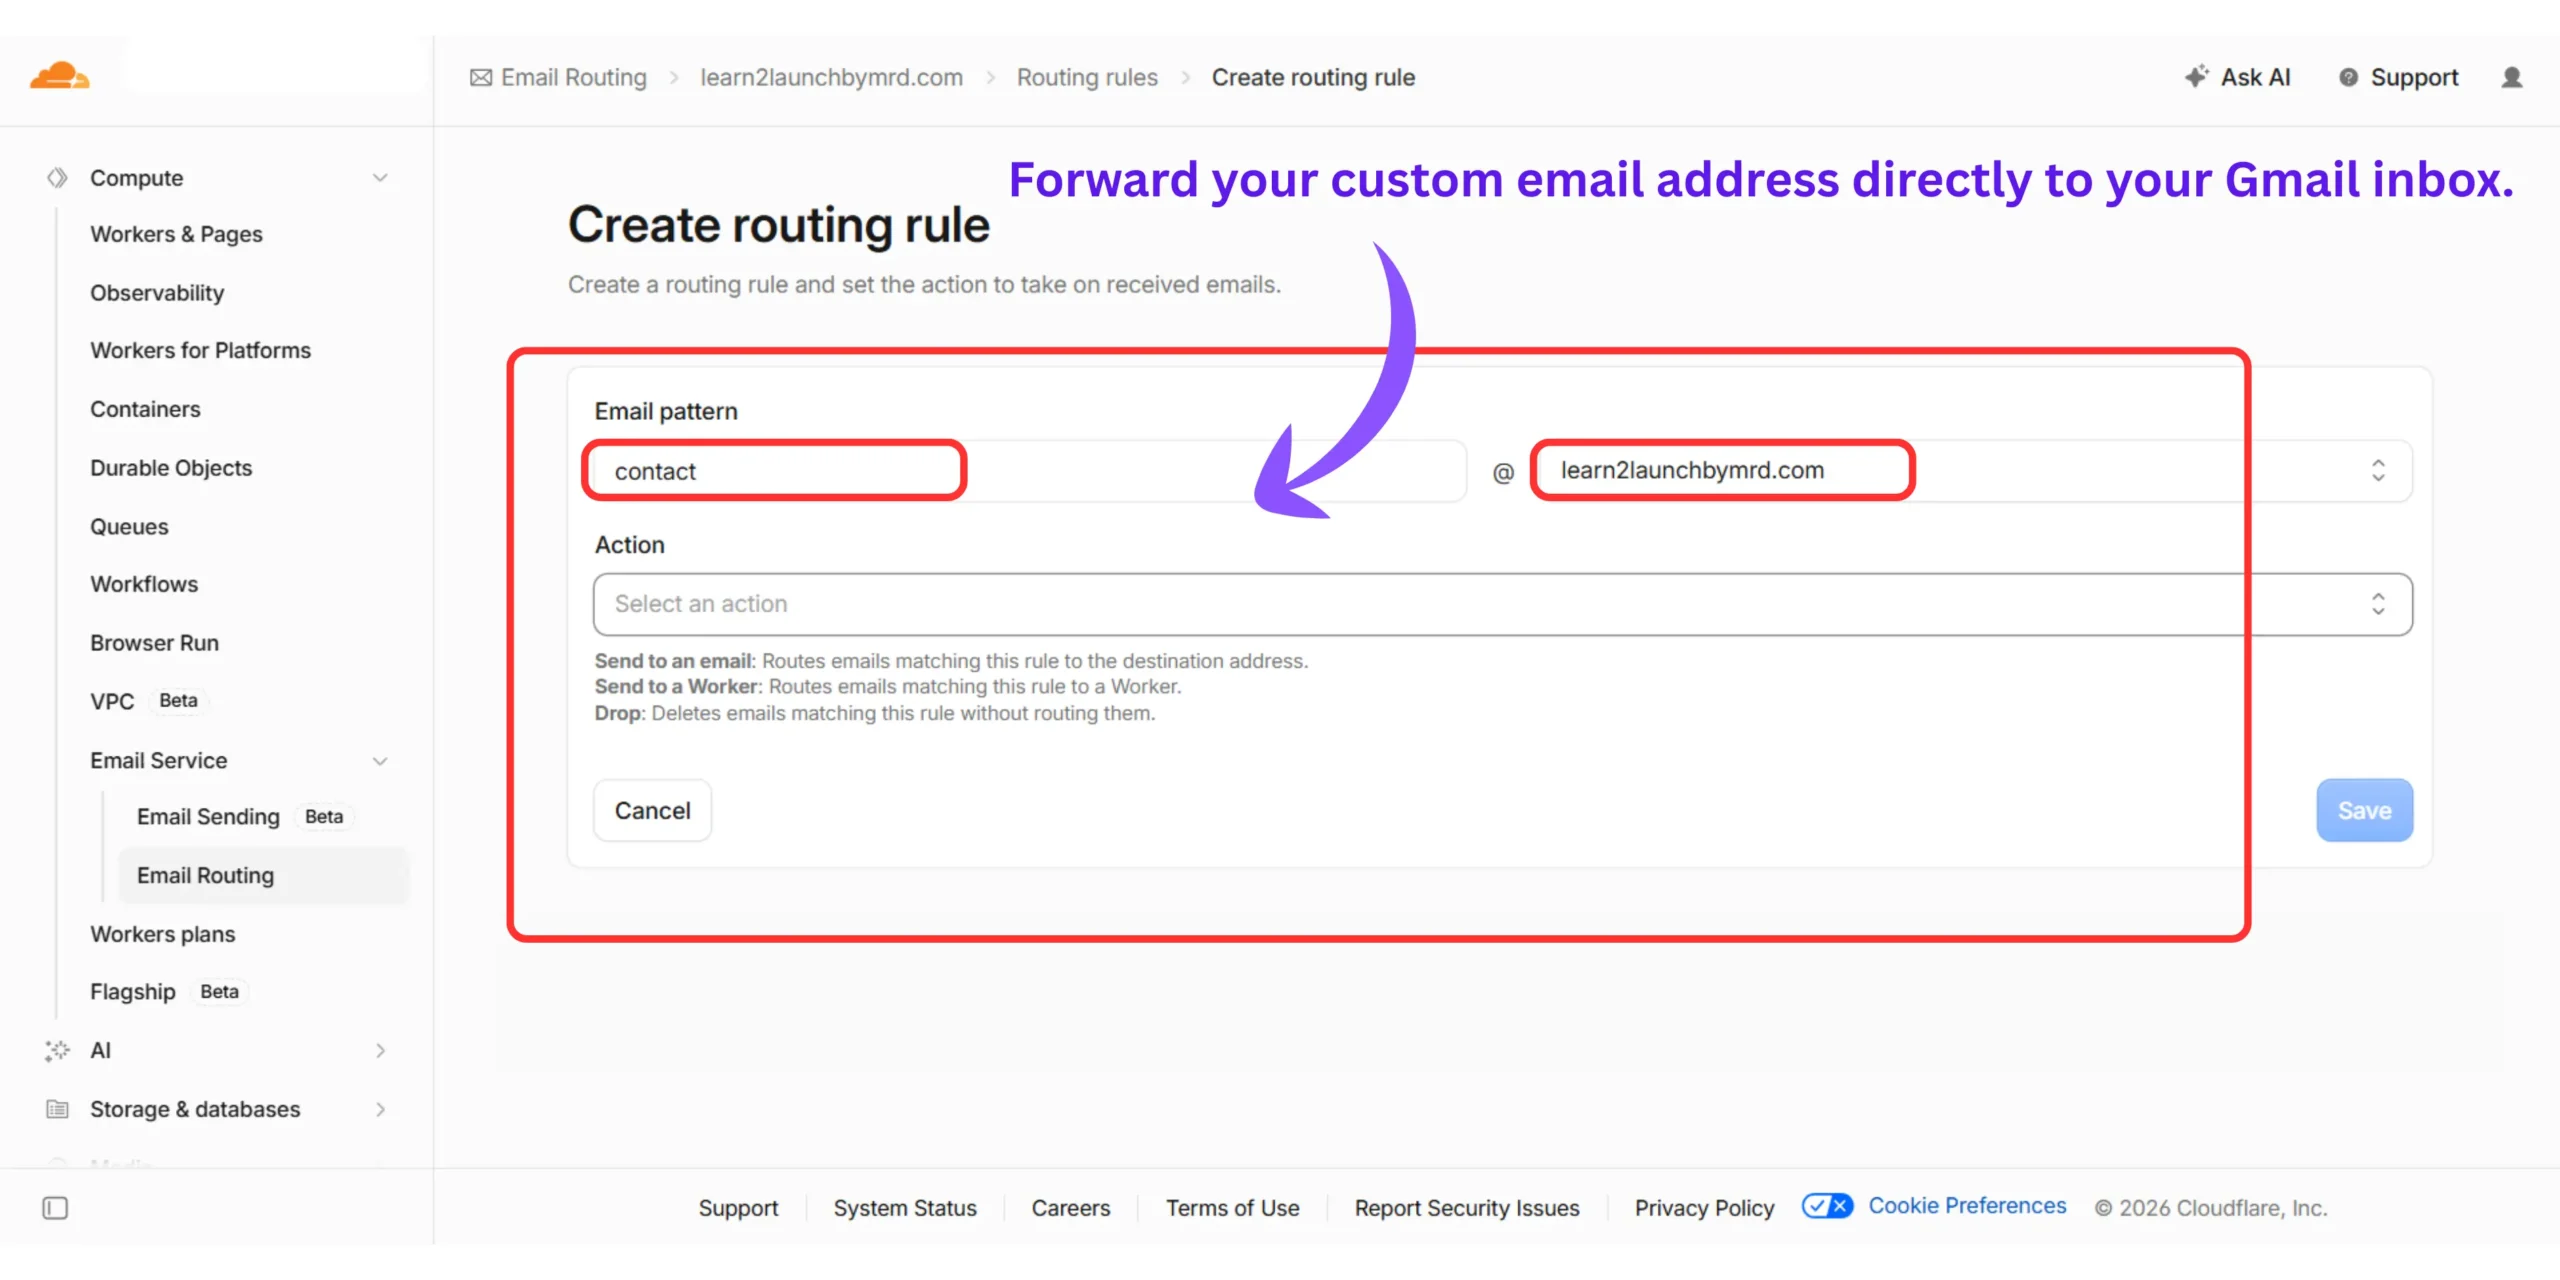Go to Email Routing breadcrumb

point(573,78)
